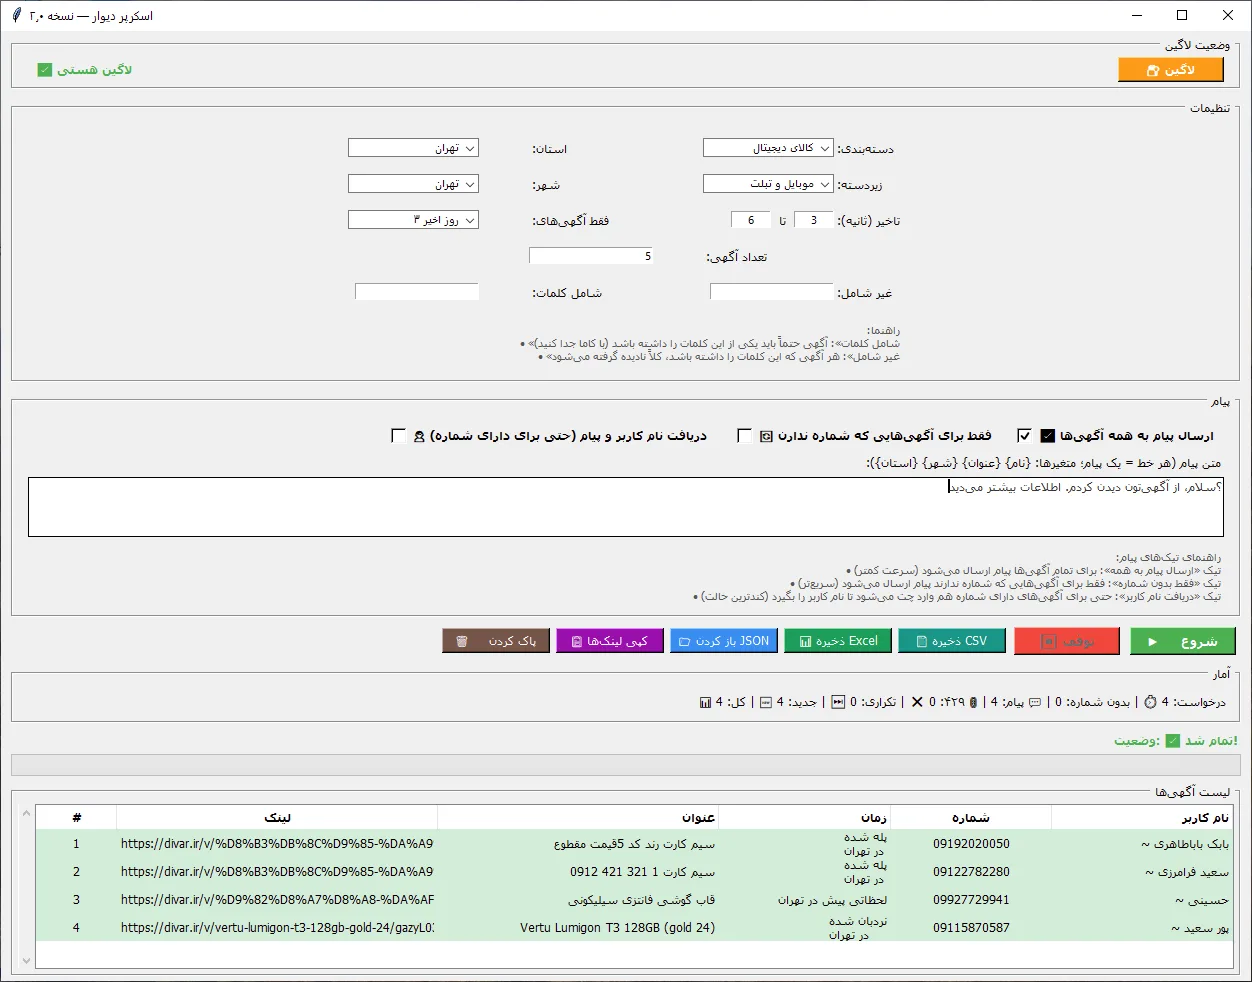Click the stopwatch icon beside درخواست
Screen dimensions: 1252x982
pyautogui.click(x=1150, y=702)
